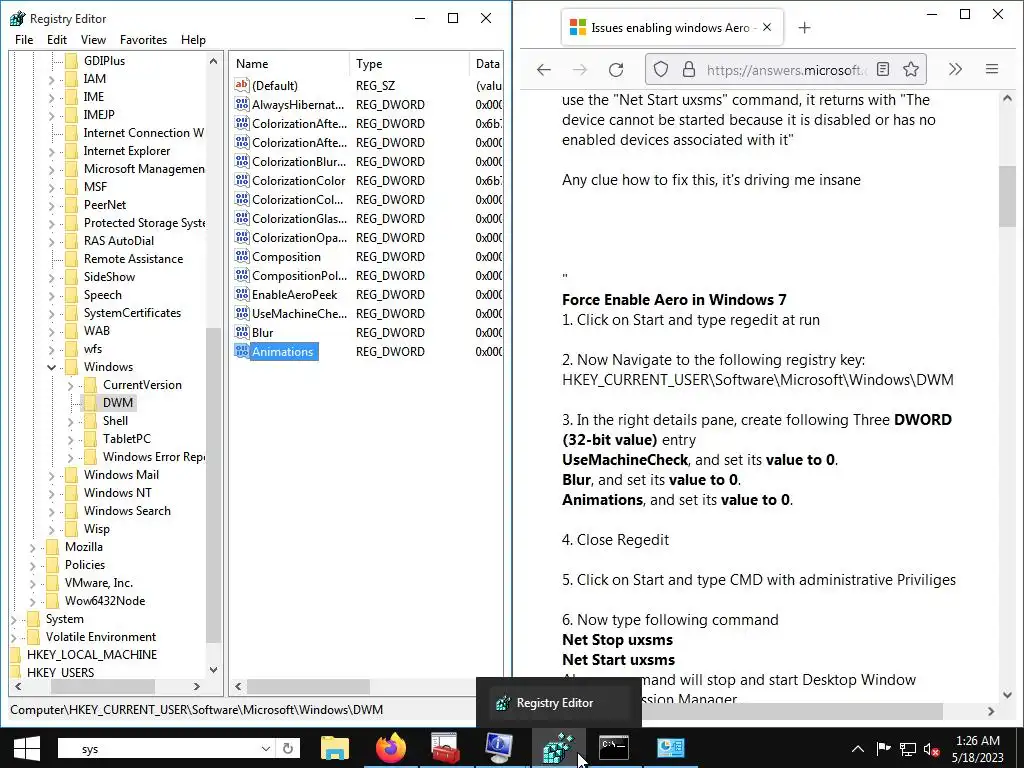Screen dimensions: 1024x768
Task: Select the (Default) registry value
Action: (x=275, y=86)
